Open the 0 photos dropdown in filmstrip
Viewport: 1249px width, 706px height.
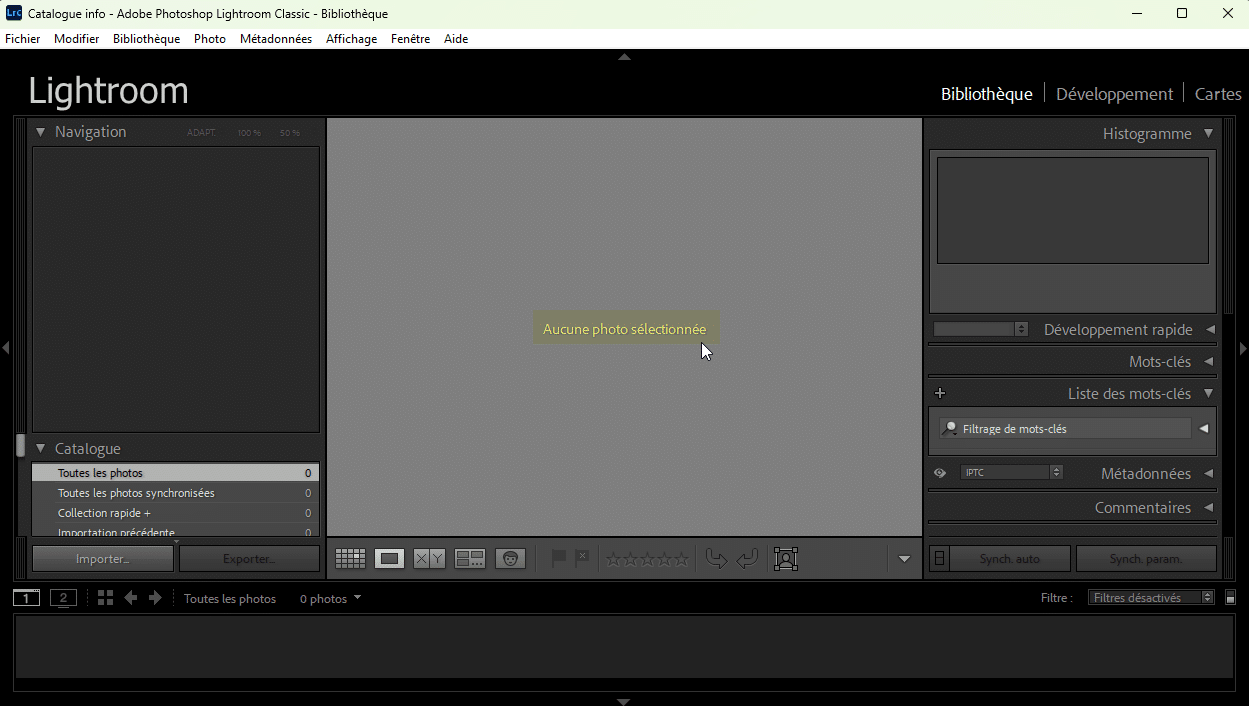point(328,598)
